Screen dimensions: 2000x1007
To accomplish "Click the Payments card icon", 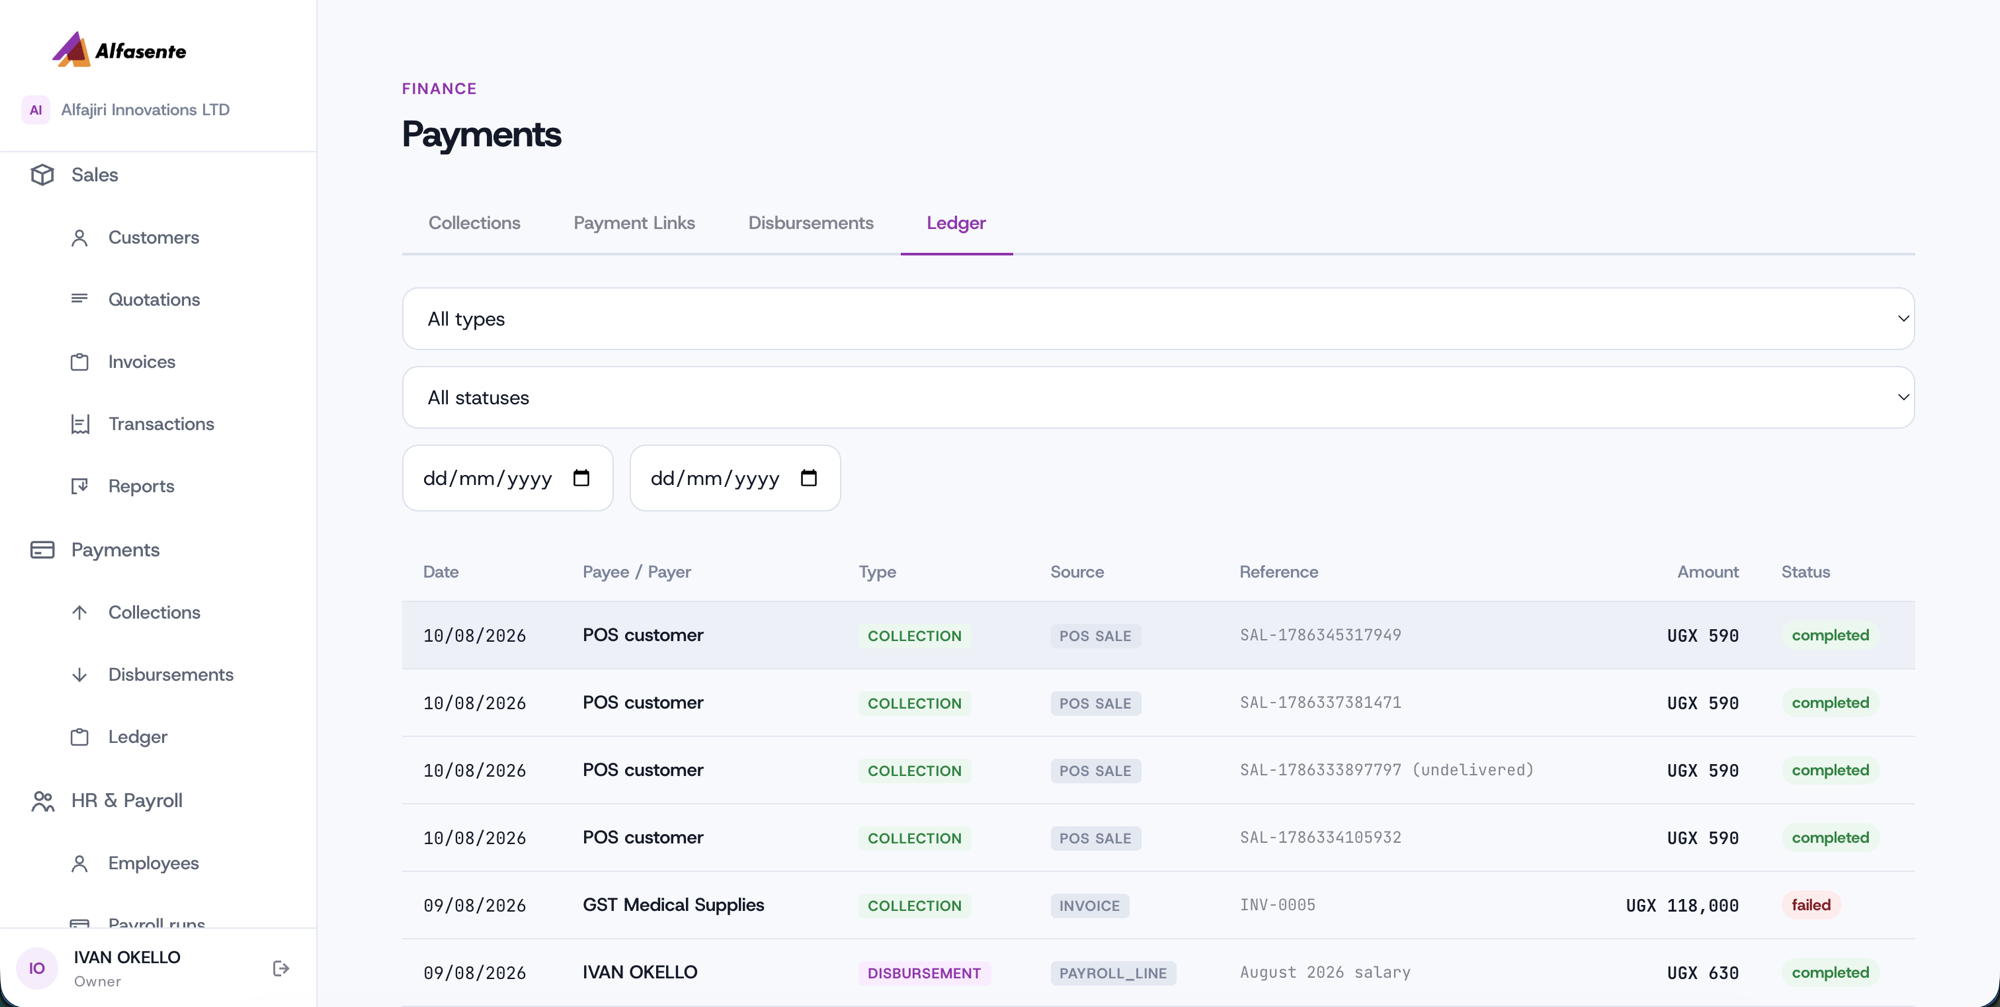I will 42,550.
